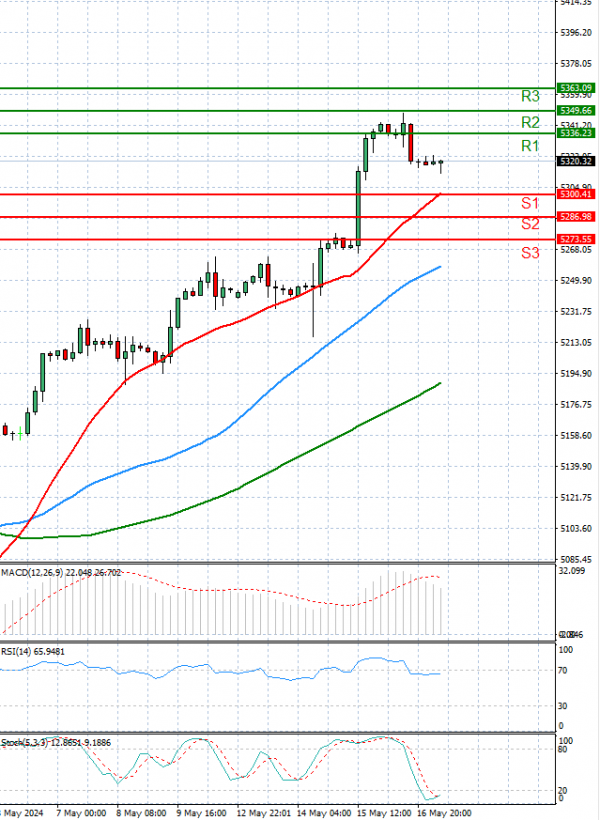The width and height of the screenshot is (600, 820).
Task: Click the 12 May 22:01 time label
Action: (264, 813)
